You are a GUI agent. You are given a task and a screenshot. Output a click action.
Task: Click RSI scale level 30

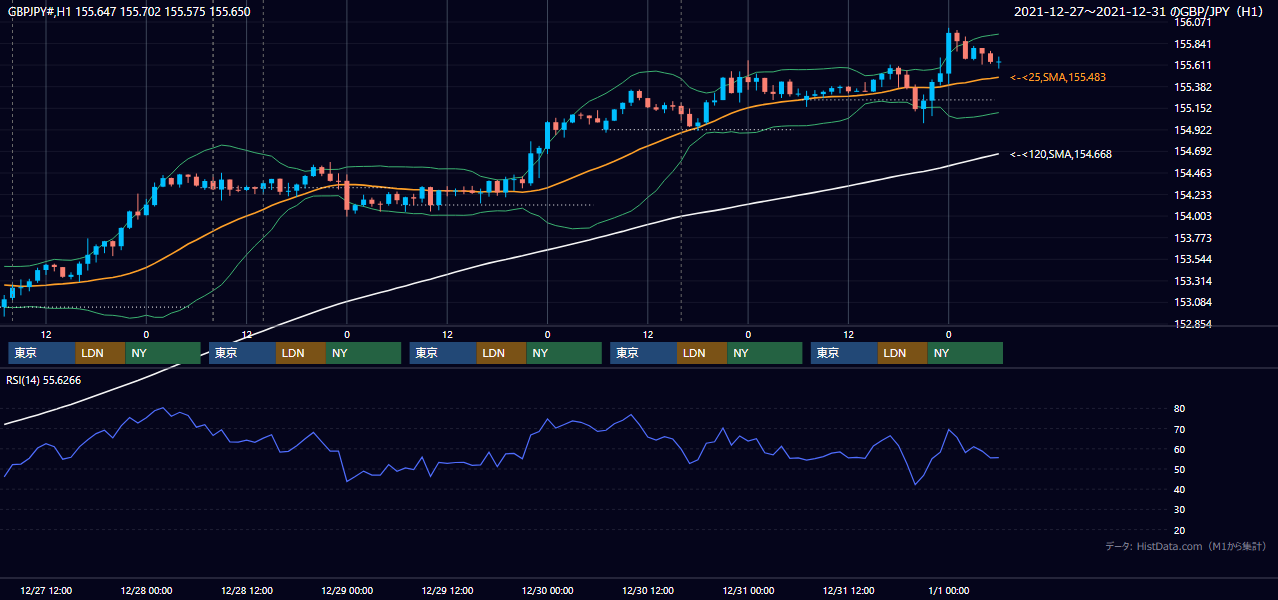(x=1180, y=509)
